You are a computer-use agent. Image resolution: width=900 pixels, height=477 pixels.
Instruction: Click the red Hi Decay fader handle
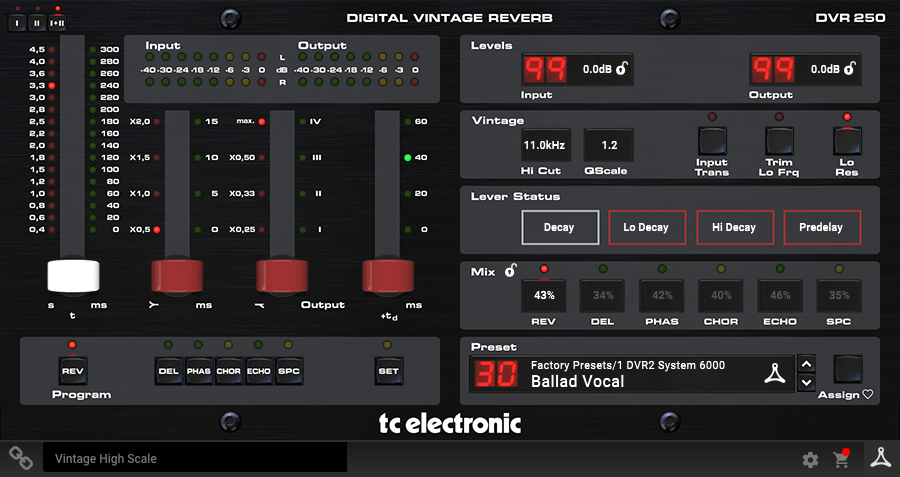coord(282,276)
